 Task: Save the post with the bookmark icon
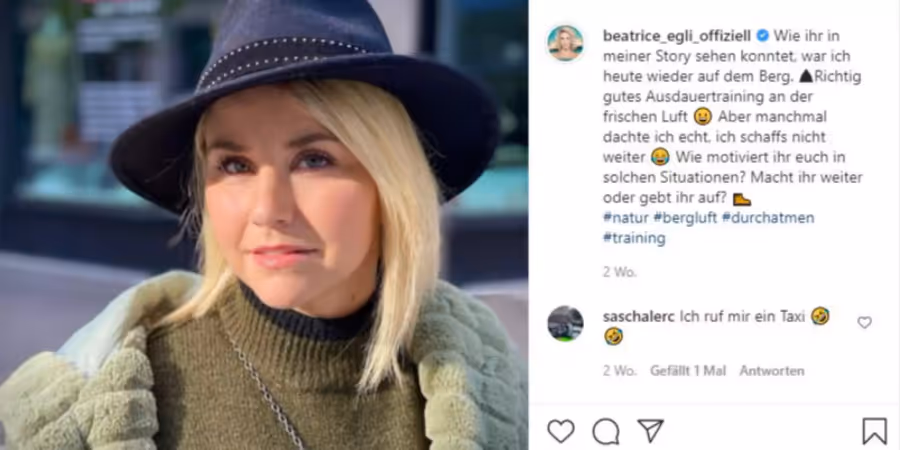point(874,431)
